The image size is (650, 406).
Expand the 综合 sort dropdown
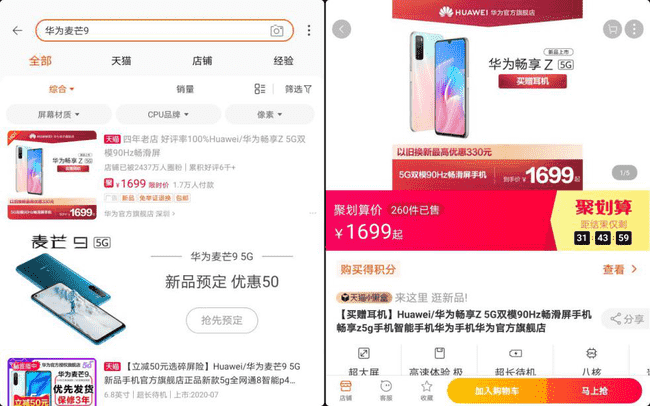pyautogui.click(x=61, y=89)
